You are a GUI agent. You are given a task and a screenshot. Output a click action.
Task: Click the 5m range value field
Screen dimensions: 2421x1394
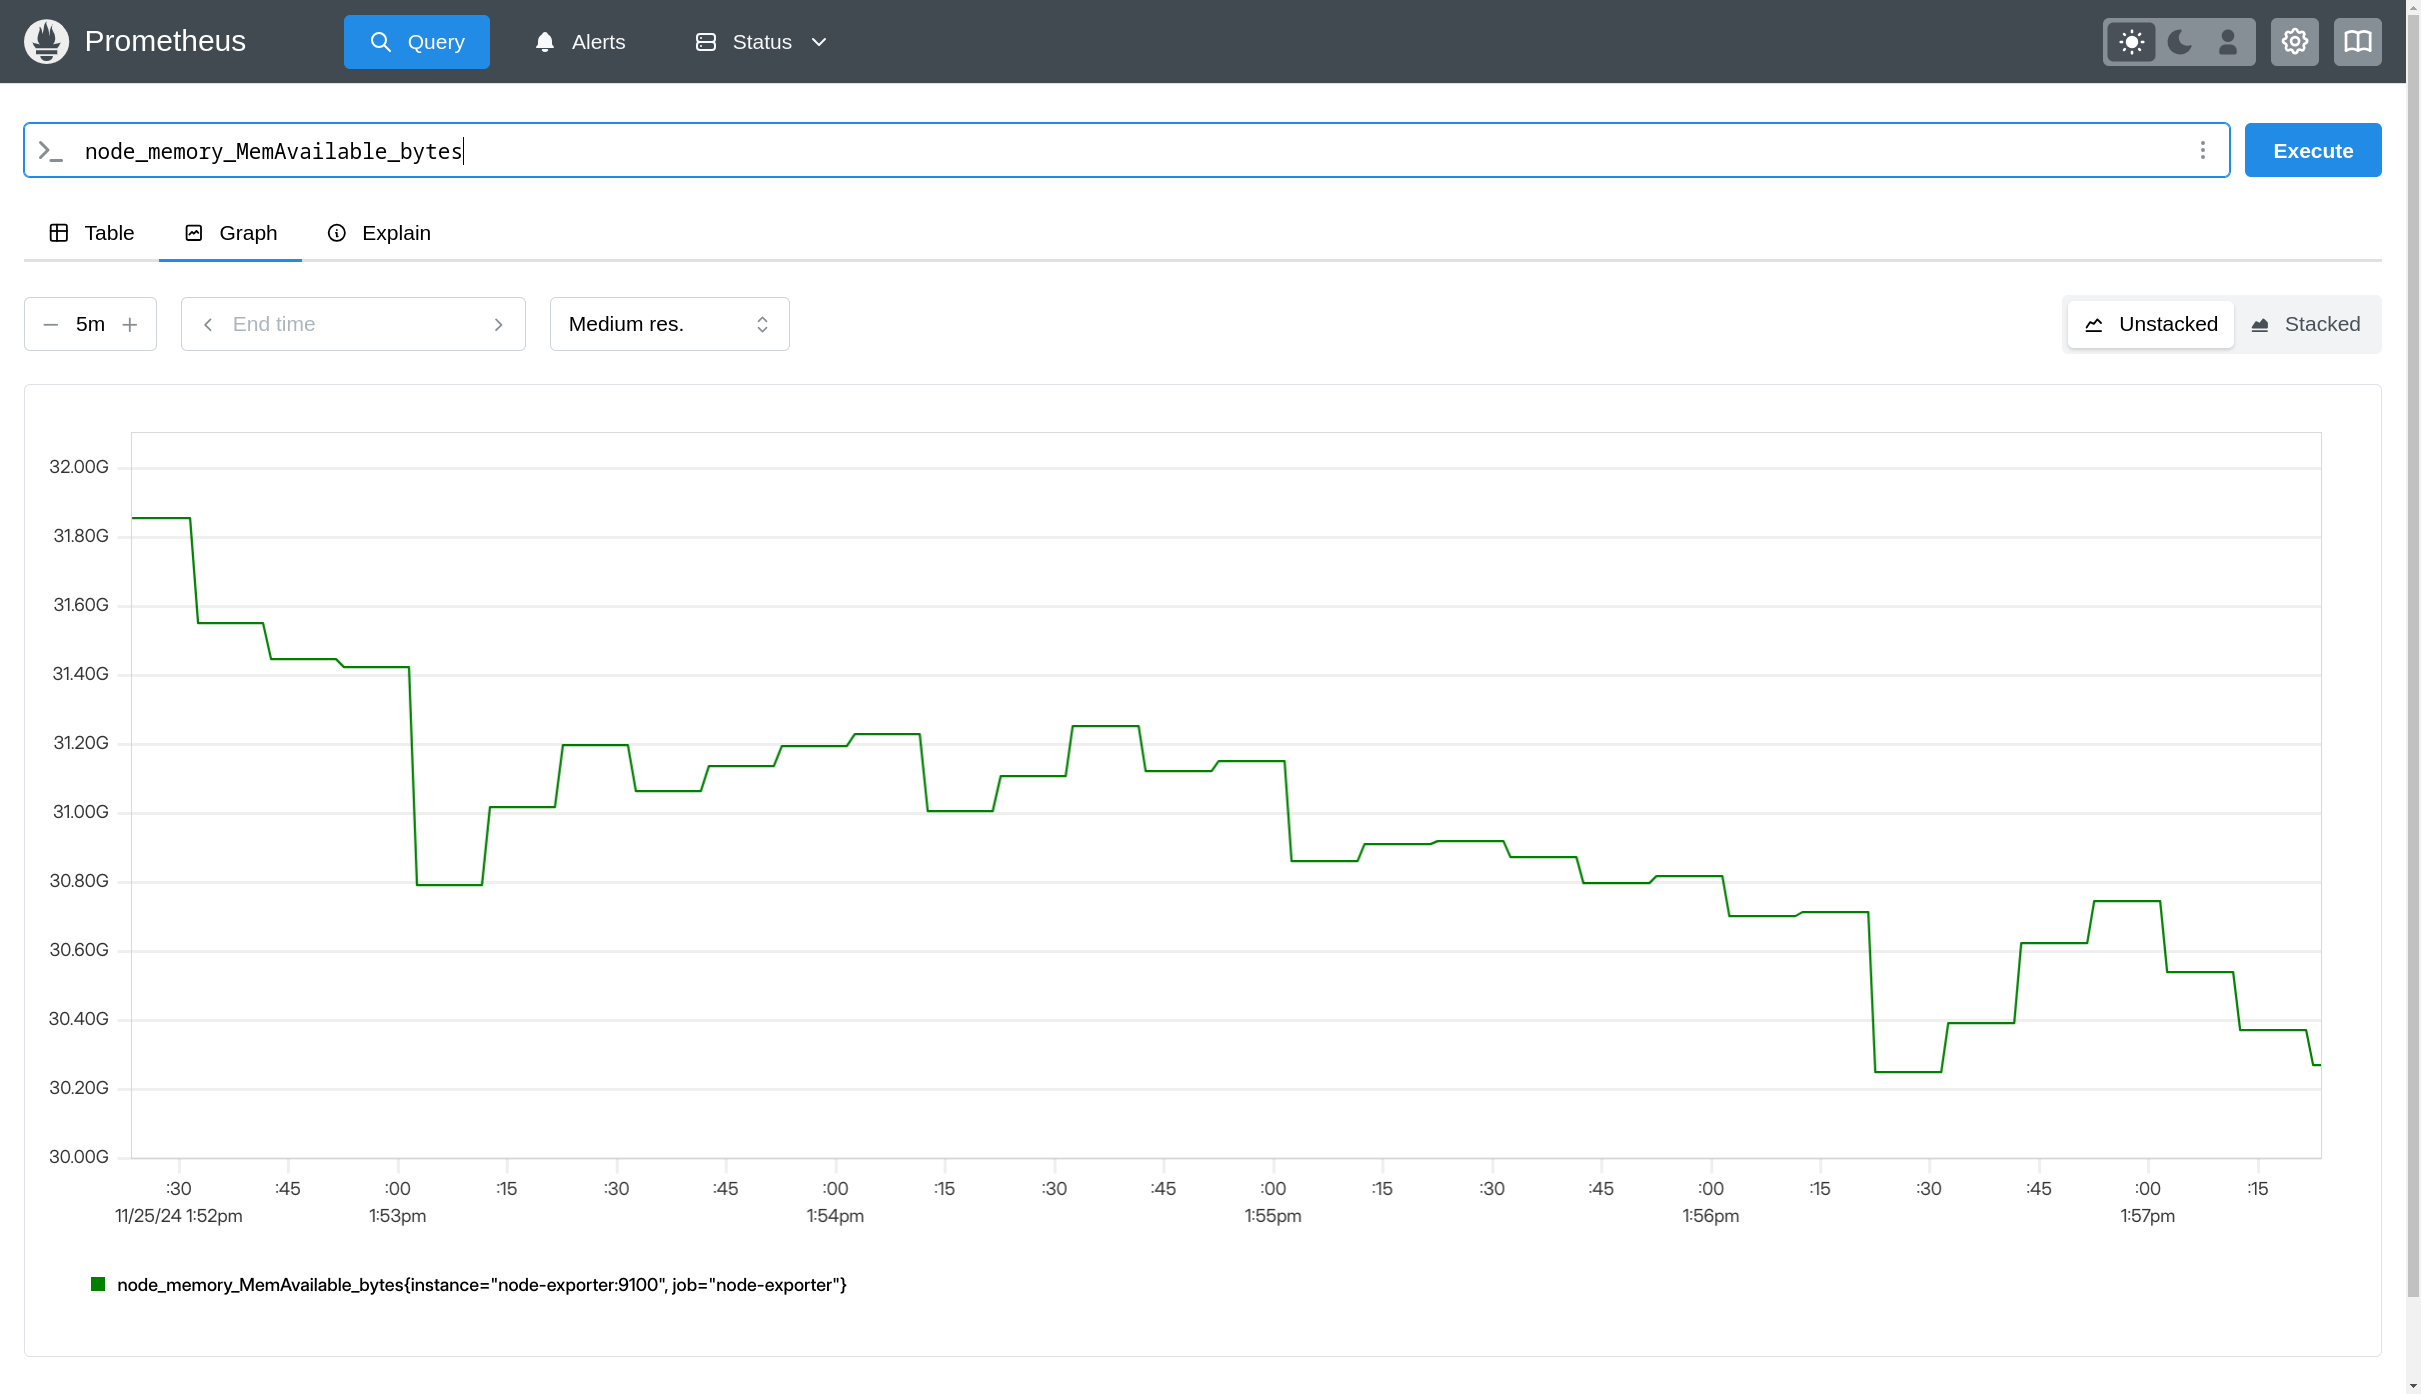[x=90, y=324]
